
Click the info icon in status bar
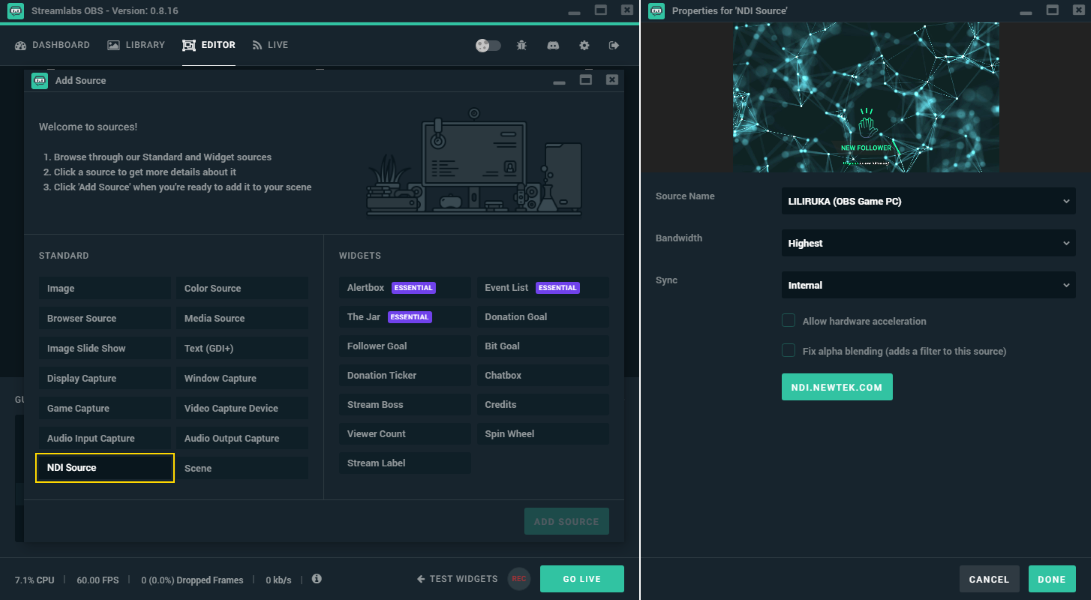pos(317,578)
